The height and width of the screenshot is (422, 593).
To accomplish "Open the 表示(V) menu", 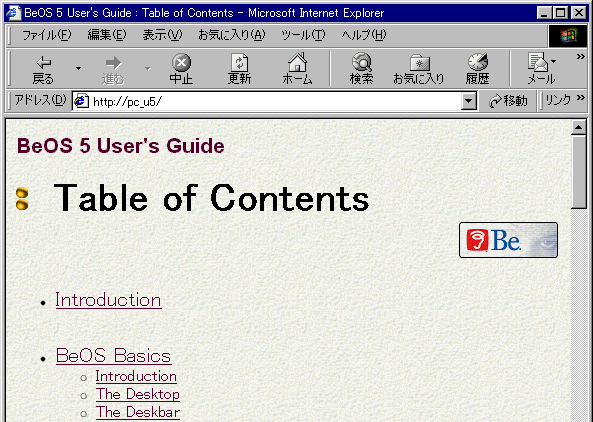I will click(x=162, y=35).
